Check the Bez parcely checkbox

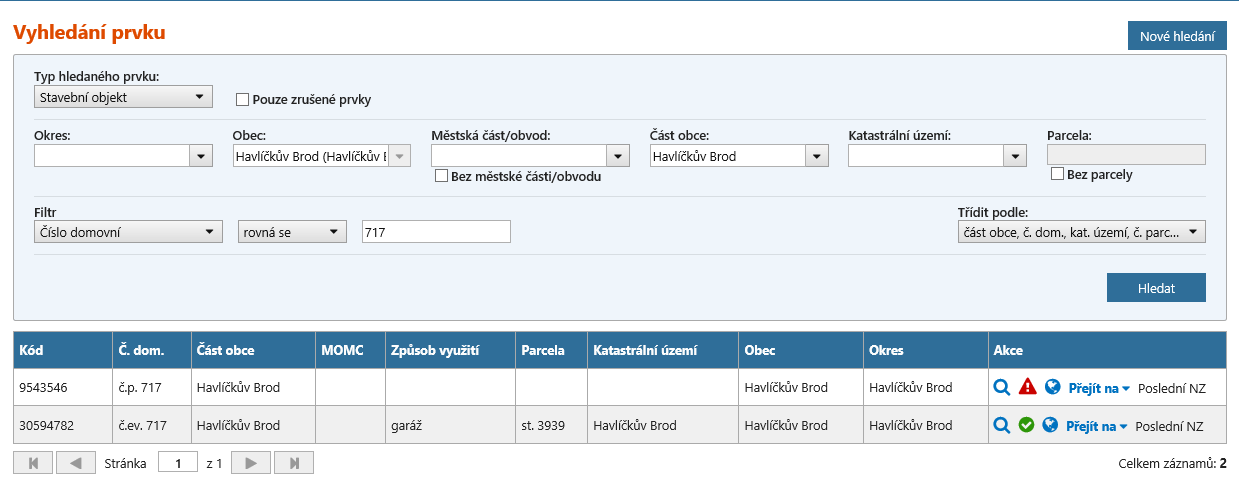(1057, 175)
